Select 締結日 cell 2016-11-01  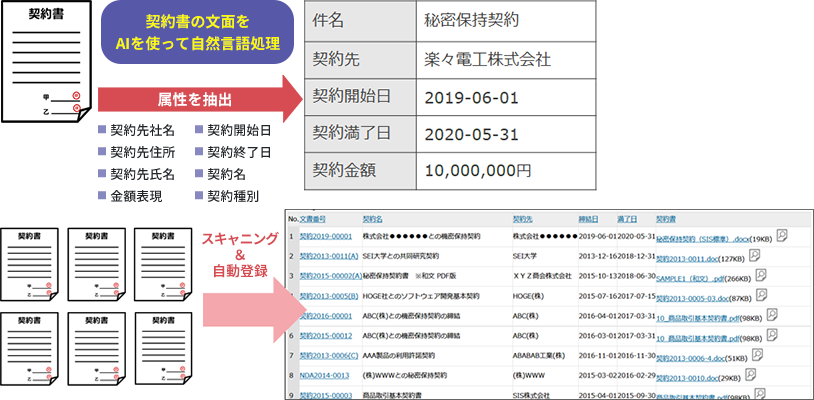point(598,356)
